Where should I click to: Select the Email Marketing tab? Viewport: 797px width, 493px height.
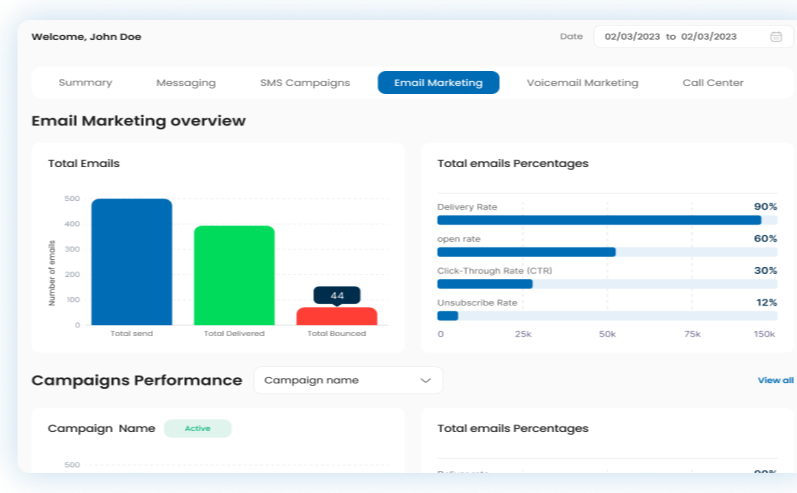coord(438,83)
